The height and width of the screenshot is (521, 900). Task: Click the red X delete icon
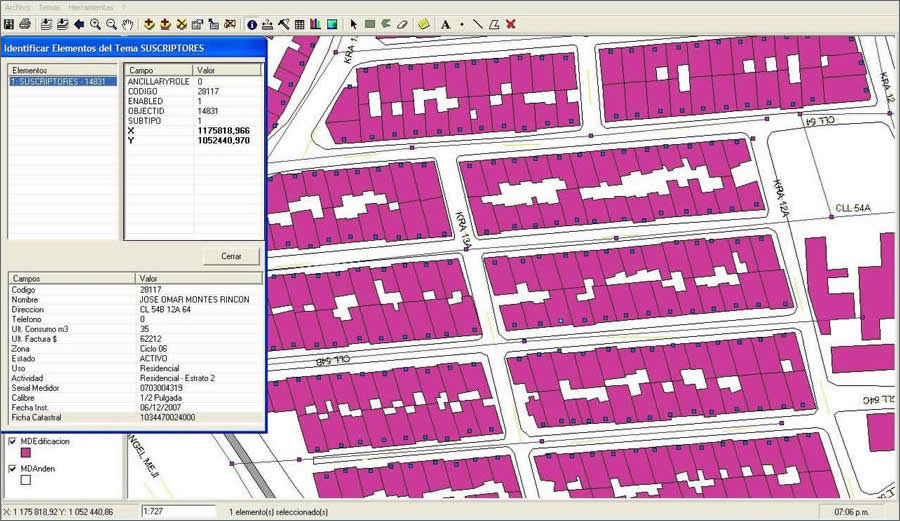[511, 23]
